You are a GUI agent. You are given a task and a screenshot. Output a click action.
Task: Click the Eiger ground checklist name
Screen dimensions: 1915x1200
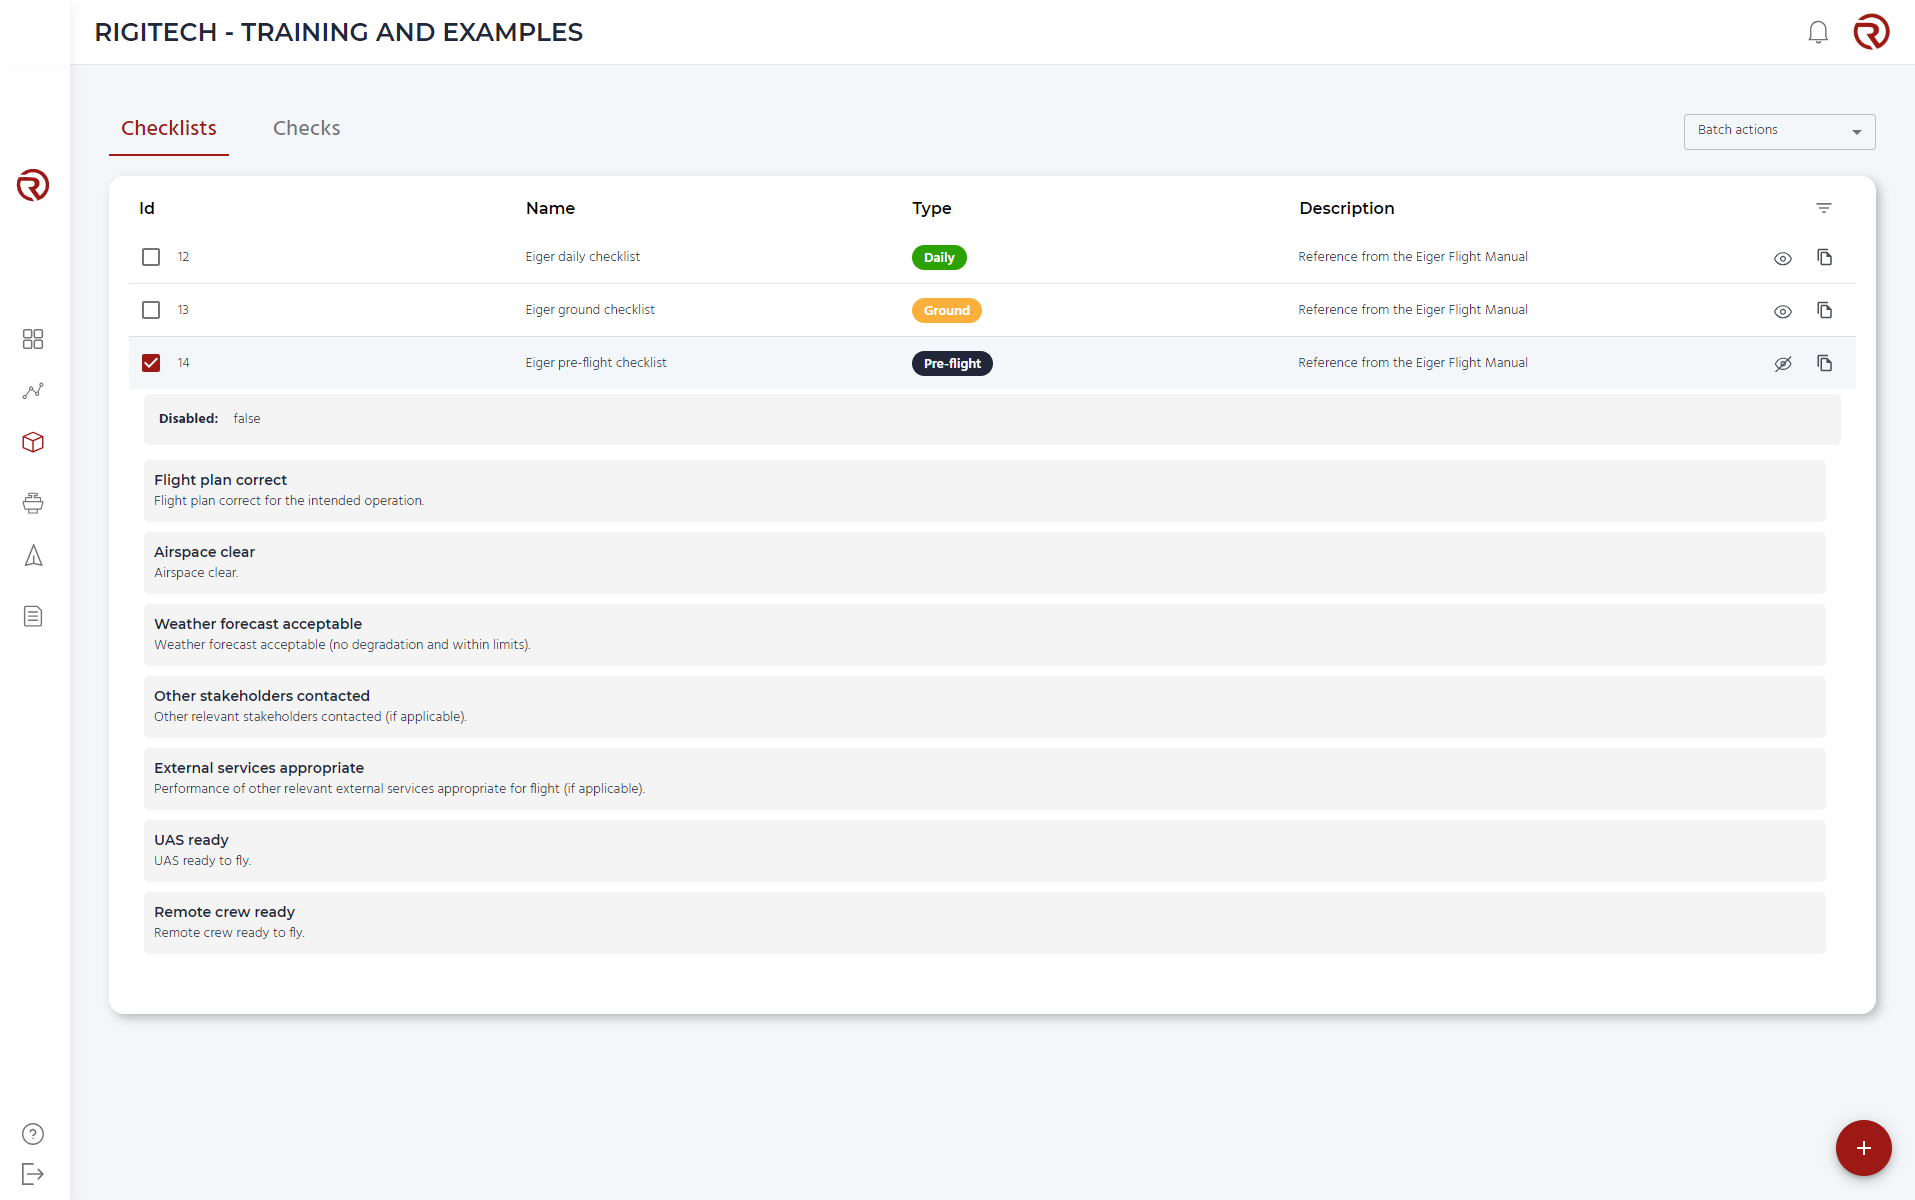(590, 310)
